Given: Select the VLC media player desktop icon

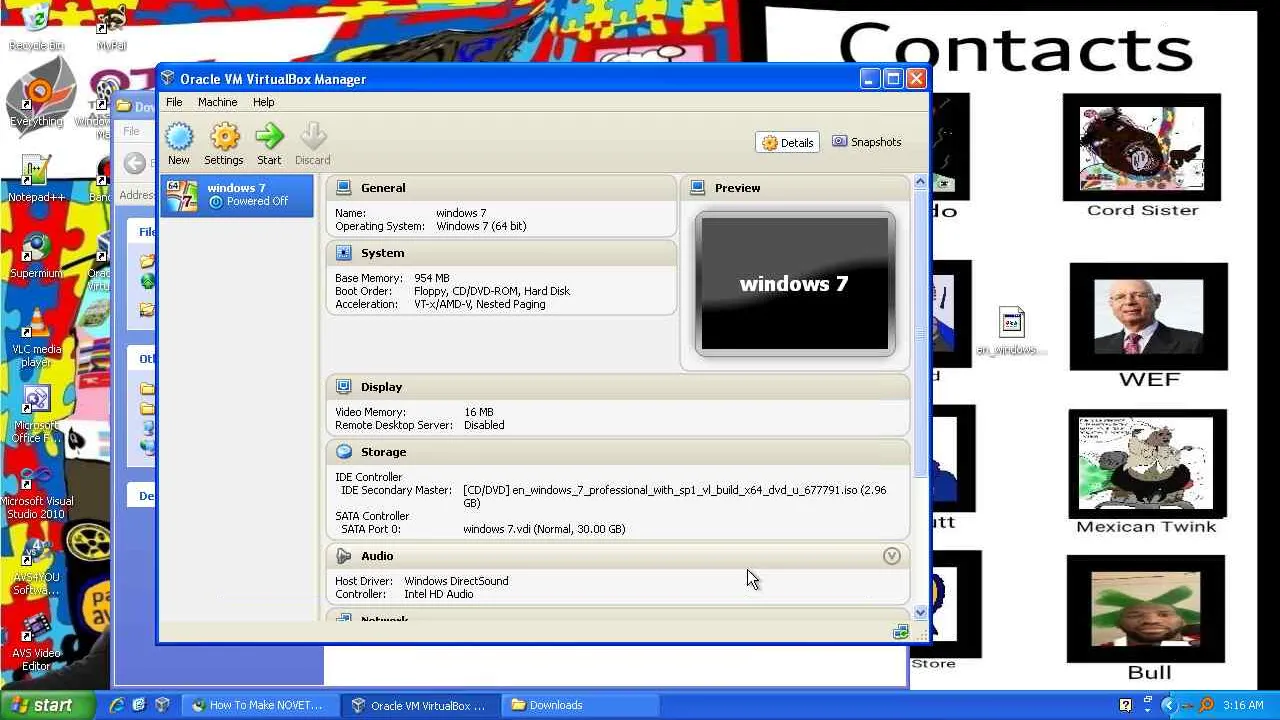Looking at the screenshot, I should click(36, 338).
